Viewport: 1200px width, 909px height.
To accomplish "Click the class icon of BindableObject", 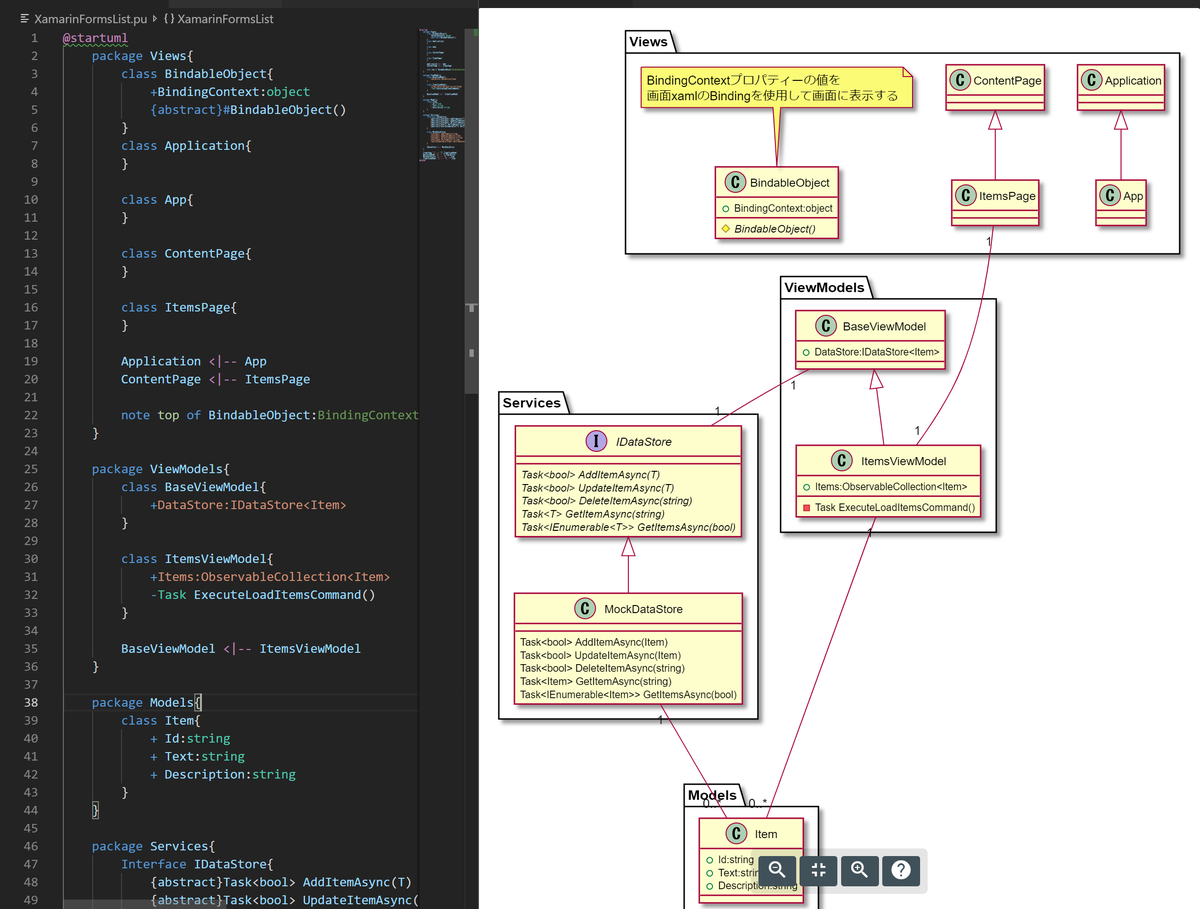I will click(735, 183).
